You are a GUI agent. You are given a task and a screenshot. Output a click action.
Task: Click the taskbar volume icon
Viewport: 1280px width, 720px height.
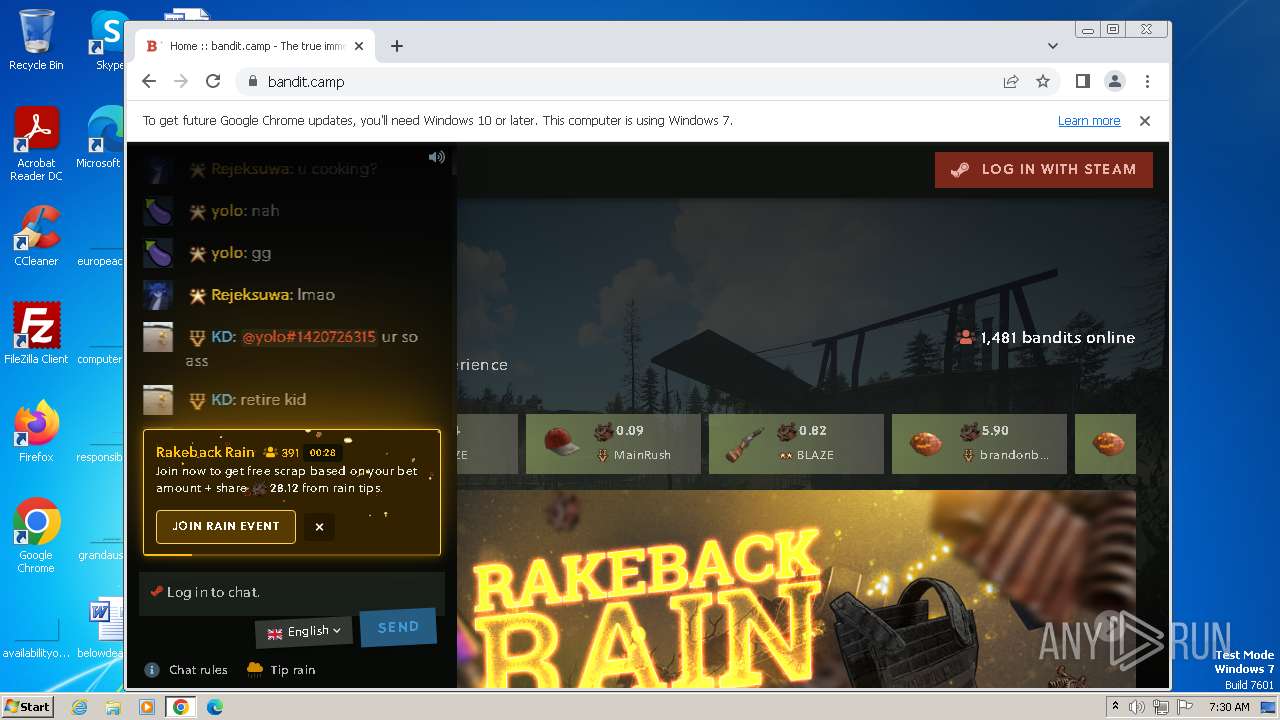point(1137,707)
